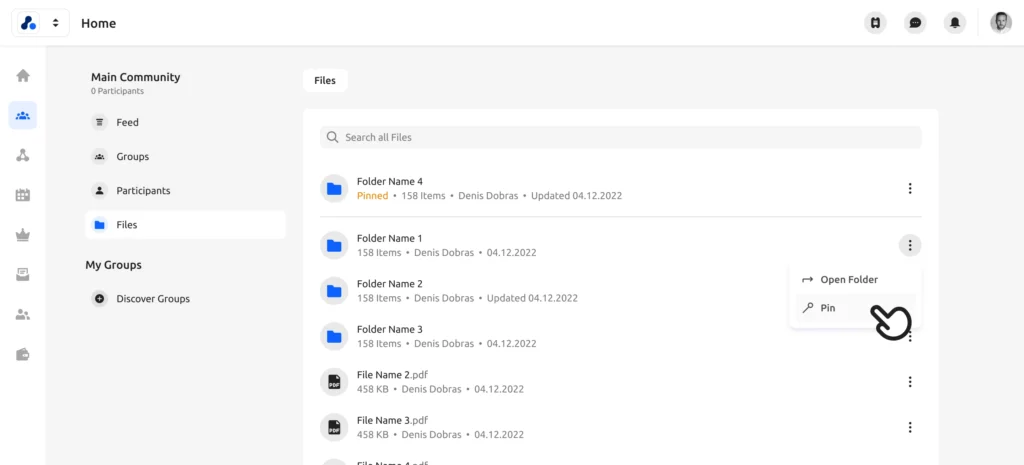Open options menu for File Name 3.pdf

point(910,427)
